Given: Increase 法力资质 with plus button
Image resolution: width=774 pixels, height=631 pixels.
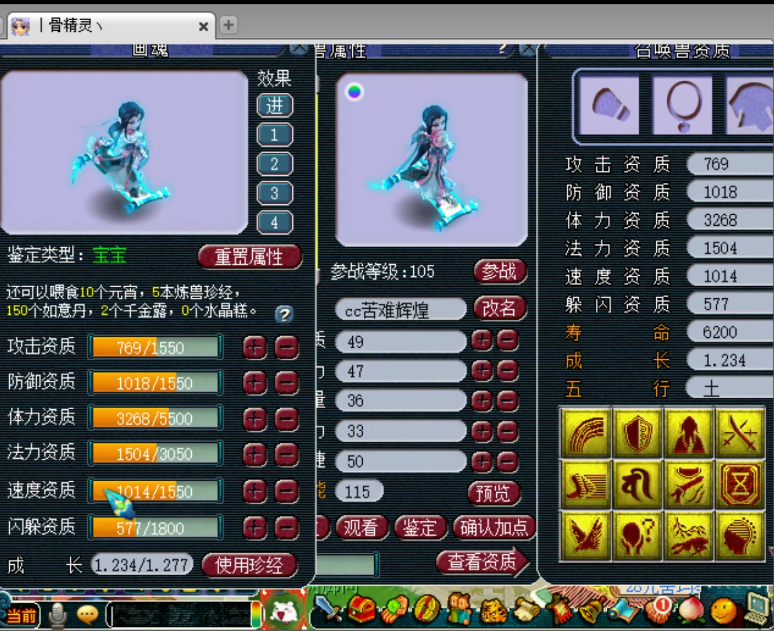Looking at the screenshot, I should (255, 454).
